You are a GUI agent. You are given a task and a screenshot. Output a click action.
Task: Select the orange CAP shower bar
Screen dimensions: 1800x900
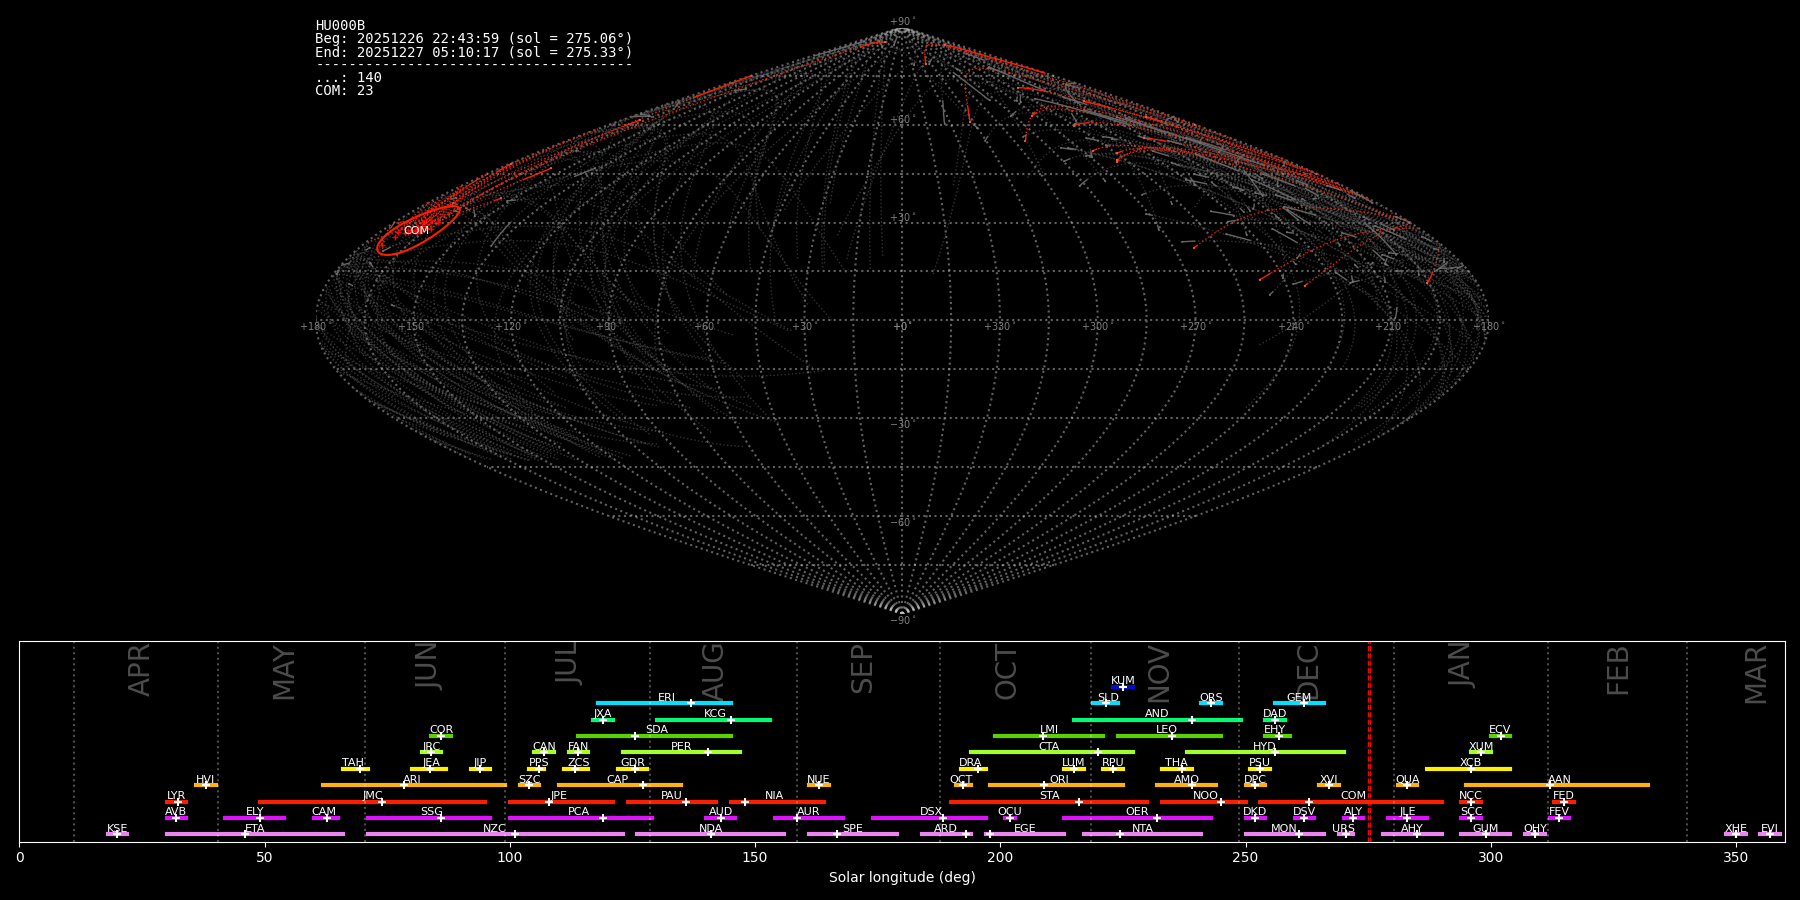(x=620, y=785)
